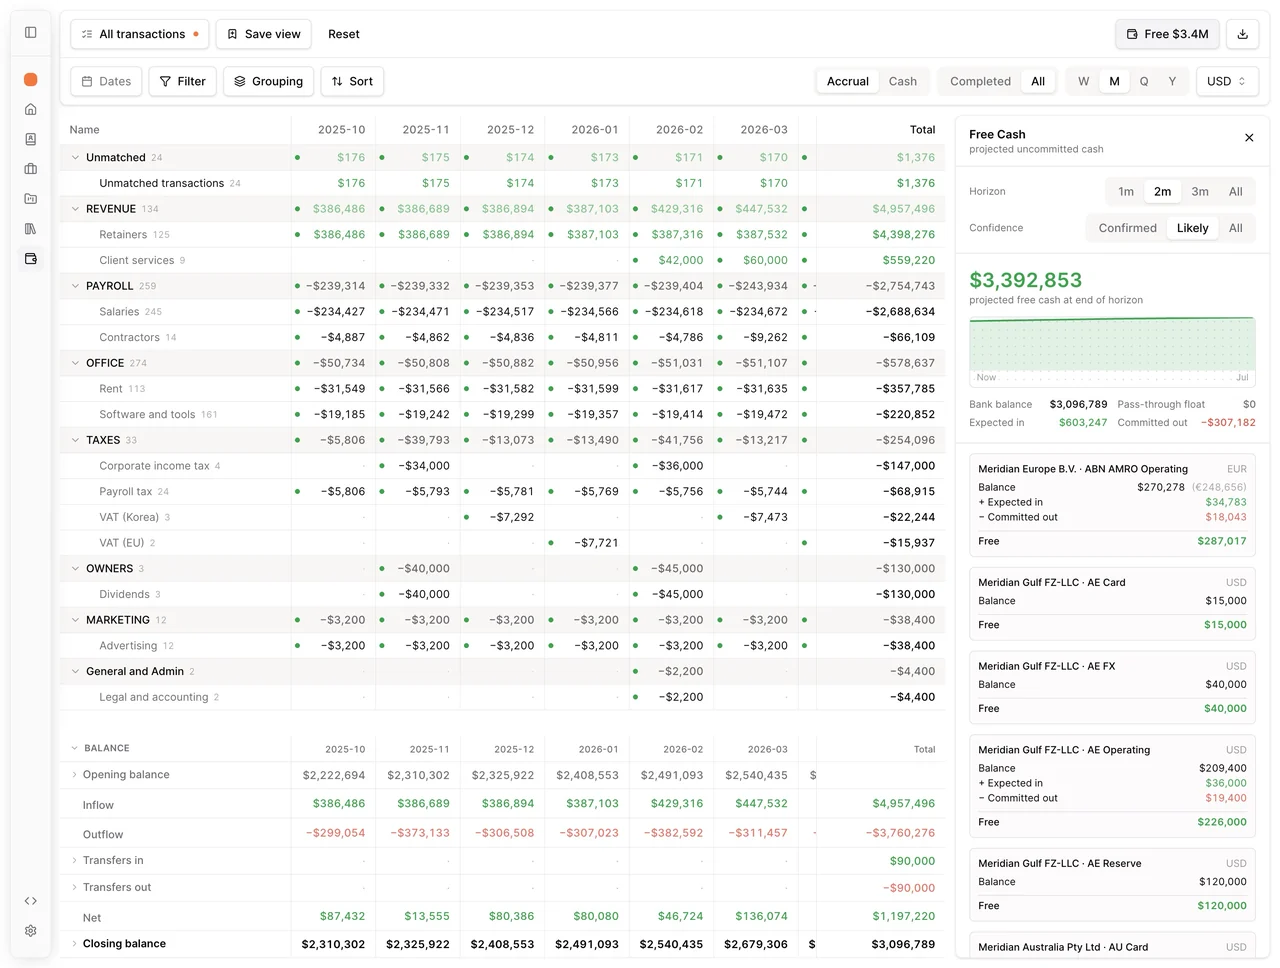1280x968 pixels.
Task: Click the Retainers row label
Action: [x=123, y=235]
